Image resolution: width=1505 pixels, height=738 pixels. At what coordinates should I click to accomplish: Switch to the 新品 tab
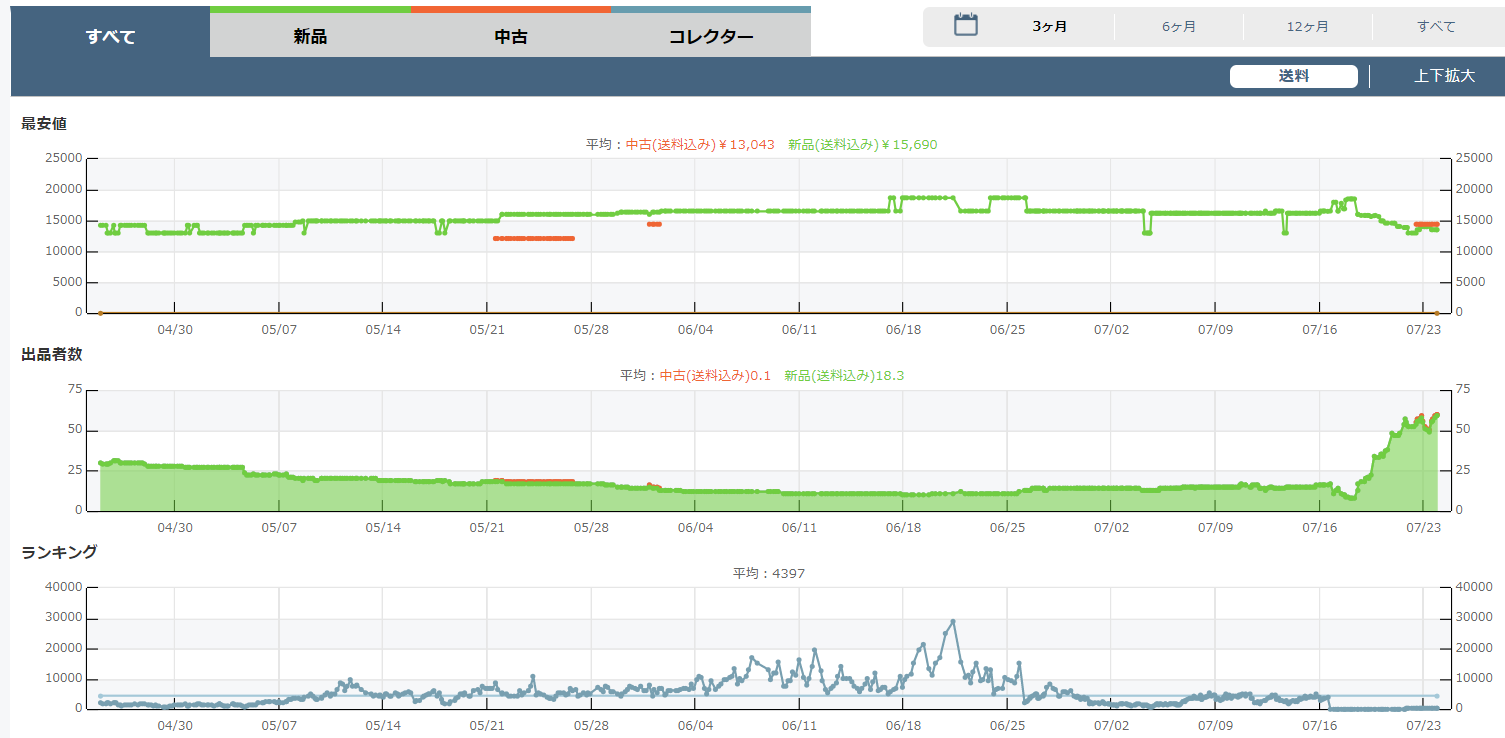pyautogui.click(x=310, y=37)
